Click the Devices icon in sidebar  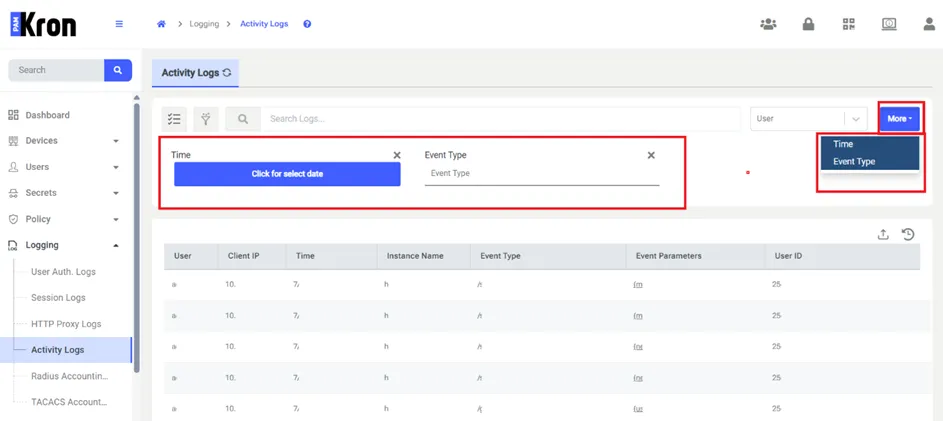pos(13,141)
